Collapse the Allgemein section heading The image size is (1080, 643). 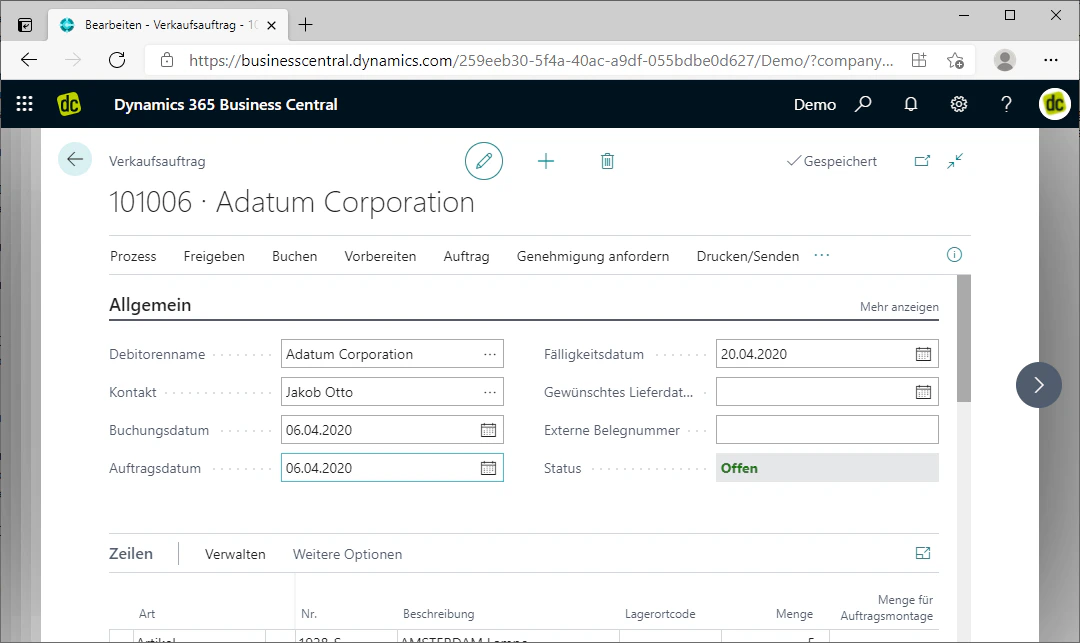click(x=150, y=304)
